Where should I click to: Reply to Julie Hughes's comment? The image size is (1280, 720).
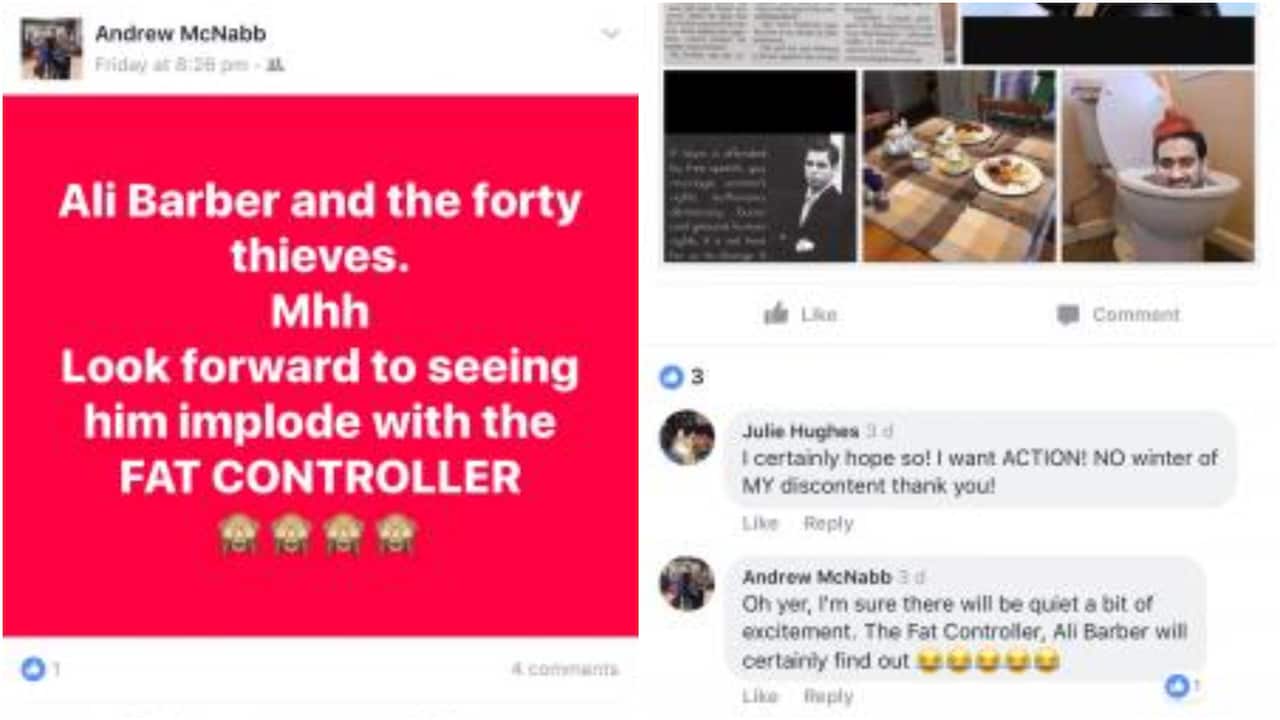coord(828,523)
